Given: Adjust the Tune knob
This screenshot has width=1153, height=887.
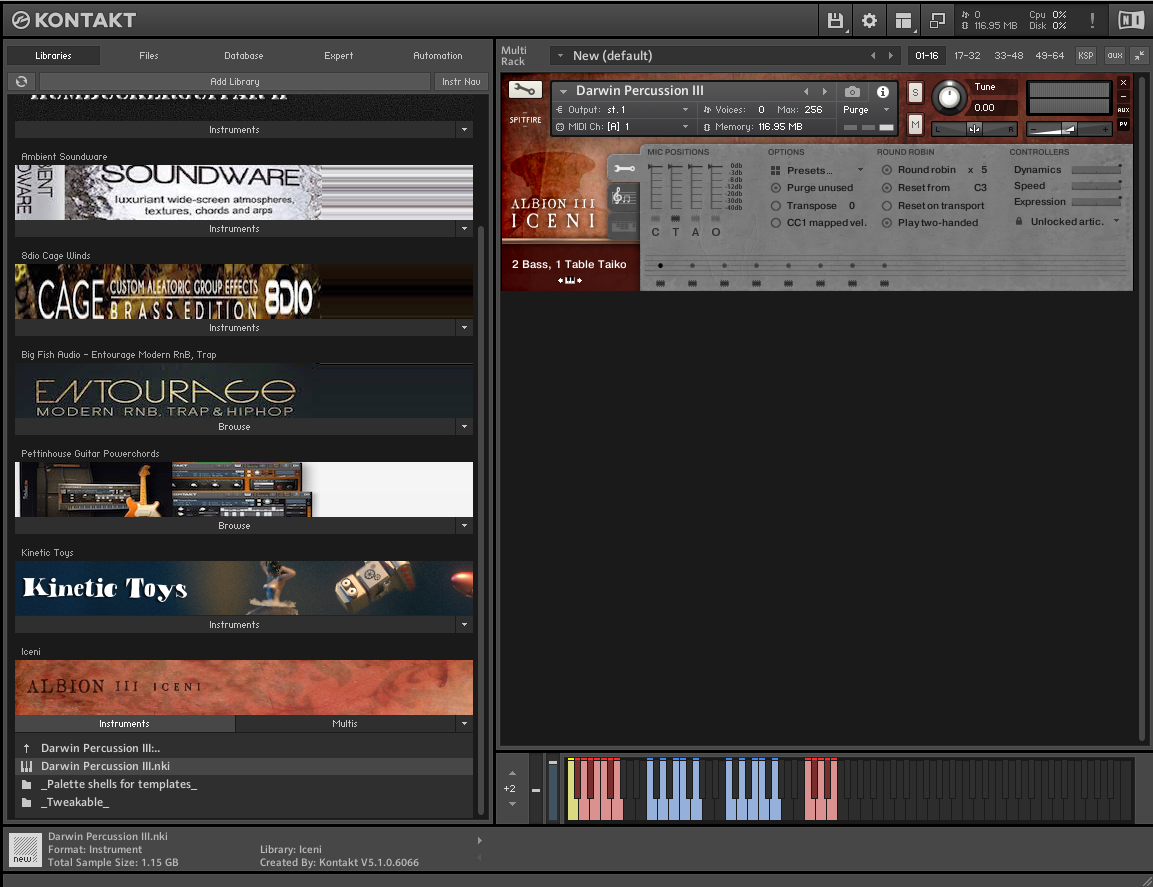Looking at the screenshot, I should click(949, 97).
